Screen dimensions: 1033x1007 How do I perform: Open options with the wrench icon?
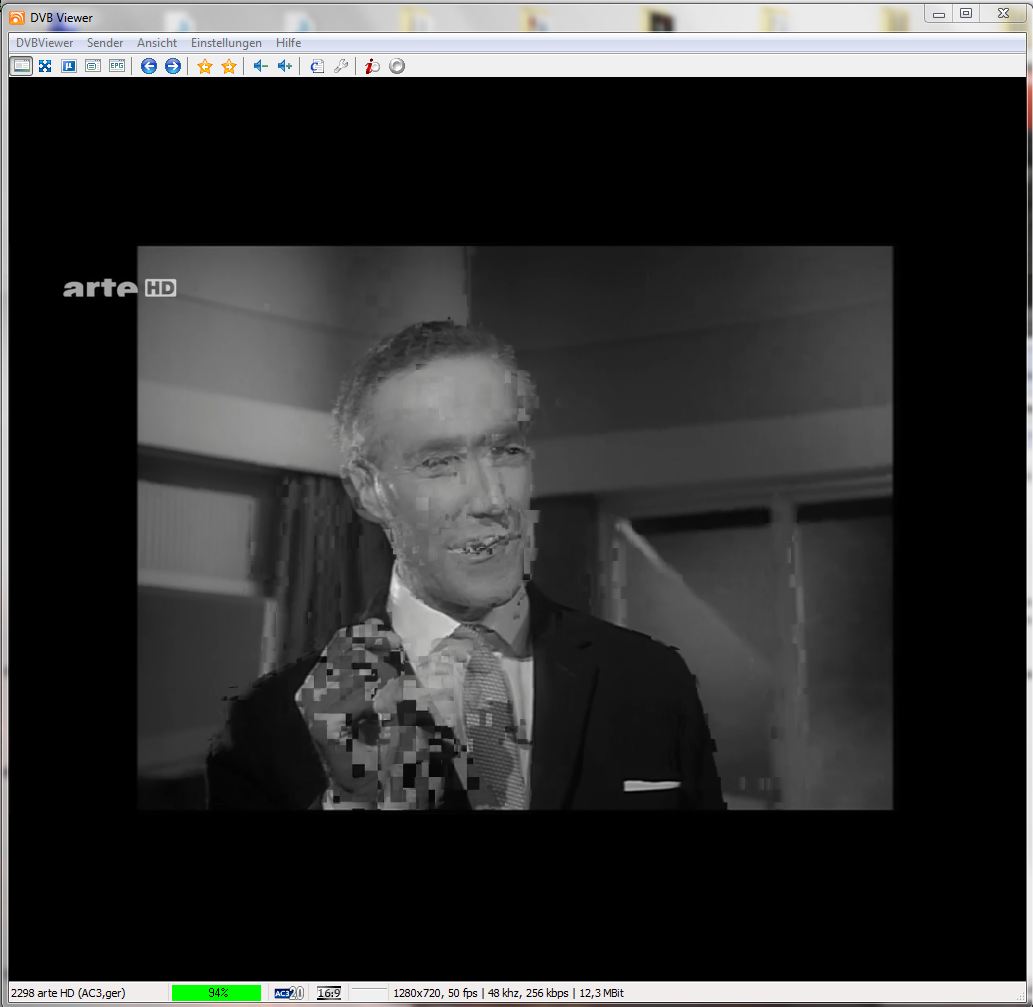341,66
